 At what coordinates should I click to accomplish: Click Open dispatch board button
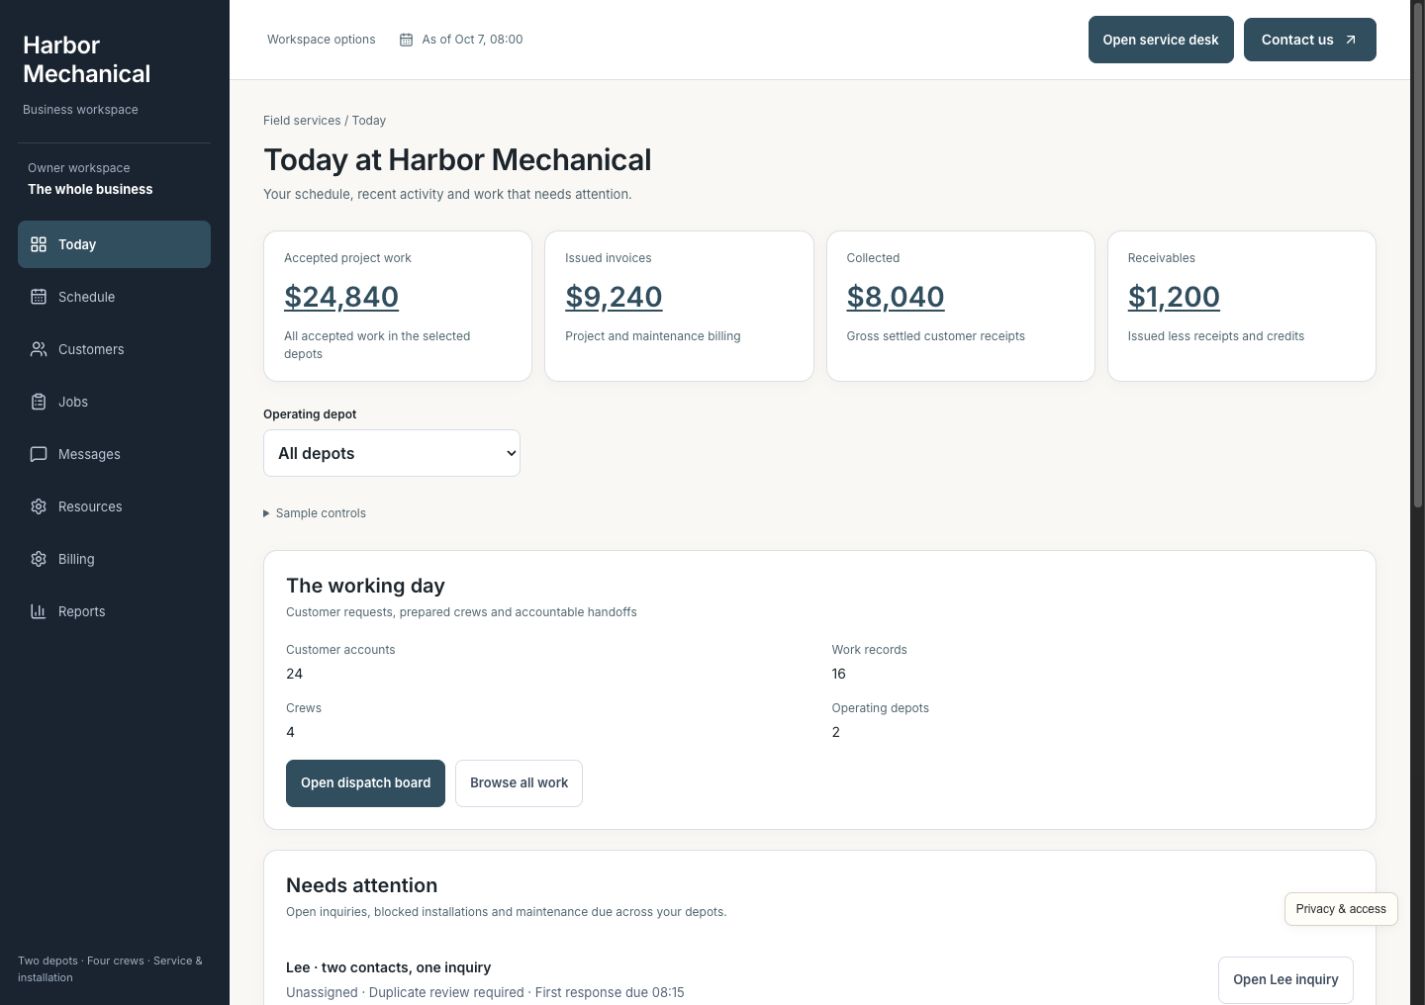click(x=365, y=783)
